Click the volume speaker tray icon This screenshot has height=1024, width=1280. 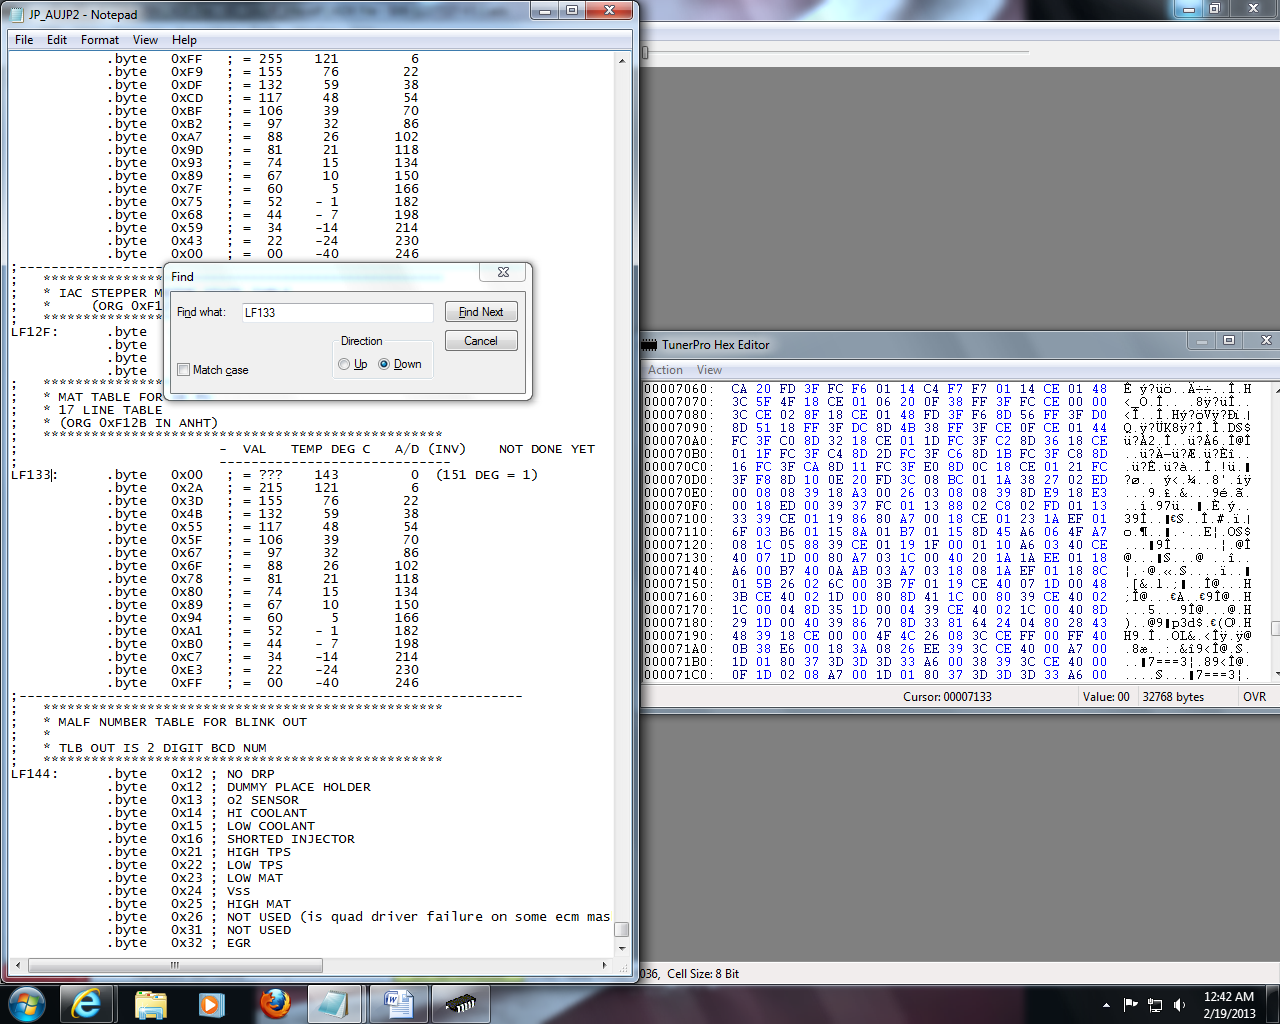tap(1180, 1004)
